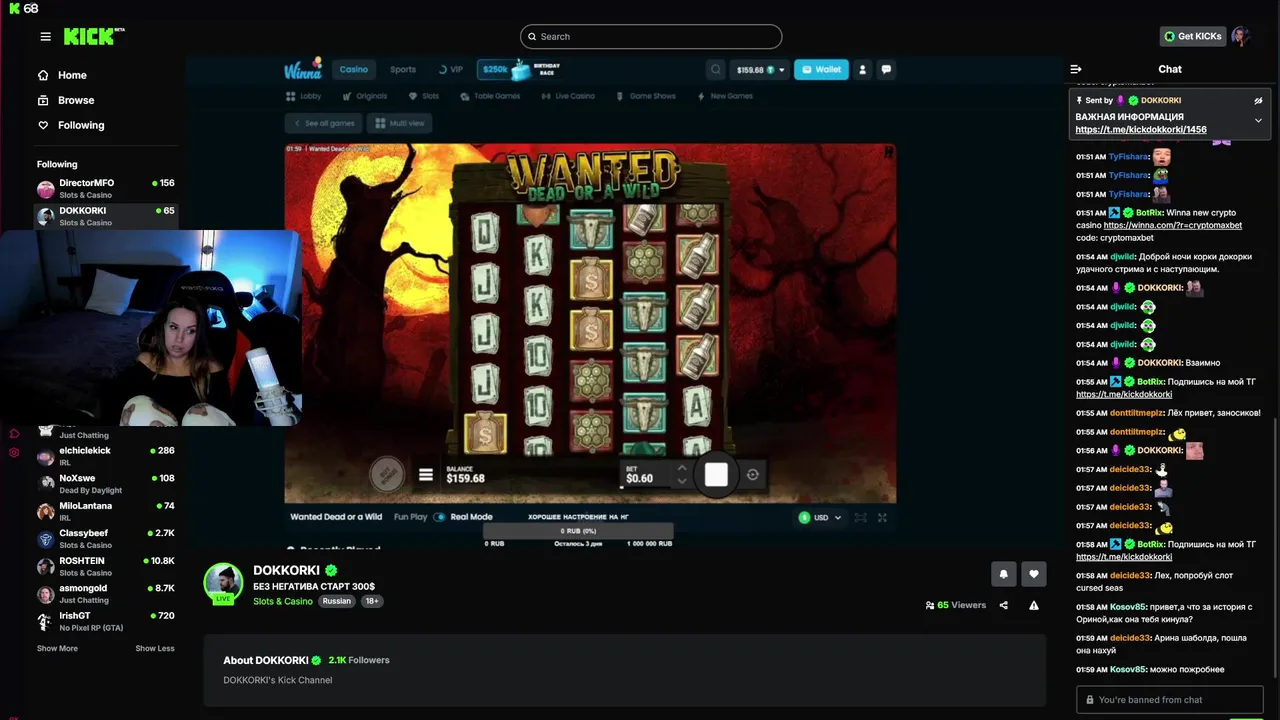Follow DOKKORKI with heart button
1280x720 pixels.
(x=1034, y=574)
